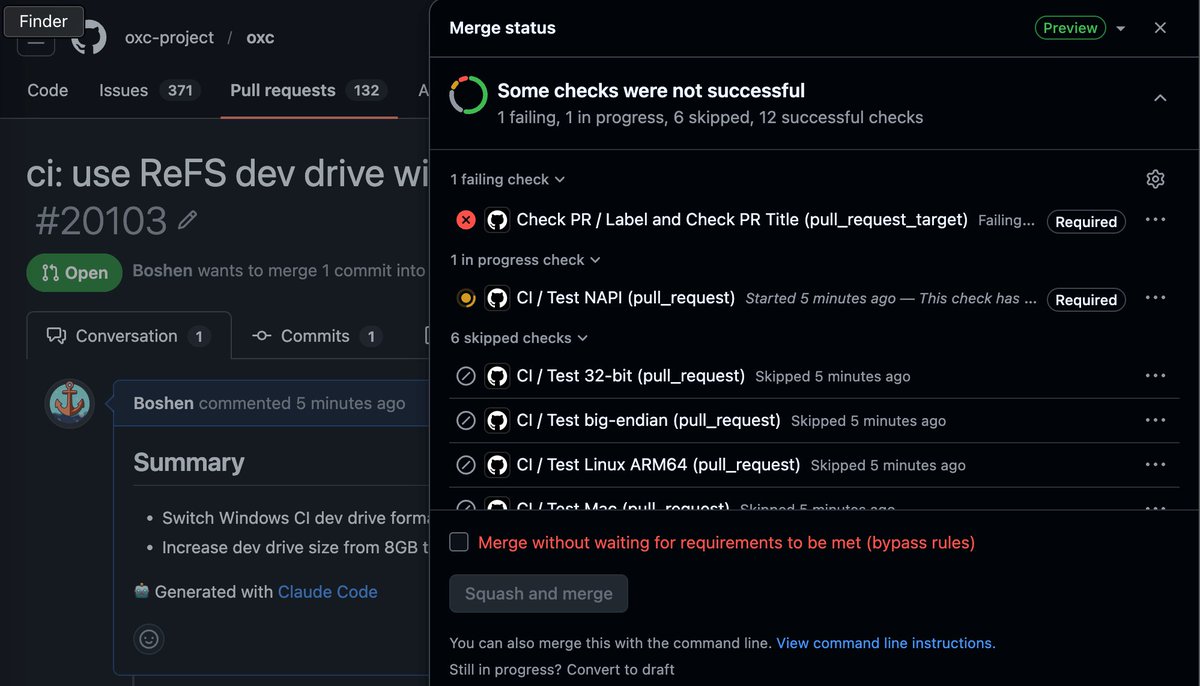This screenshot has width=1200, height=686.
Task: Click Boshen author link in comment header
Action: click(163, 403)
